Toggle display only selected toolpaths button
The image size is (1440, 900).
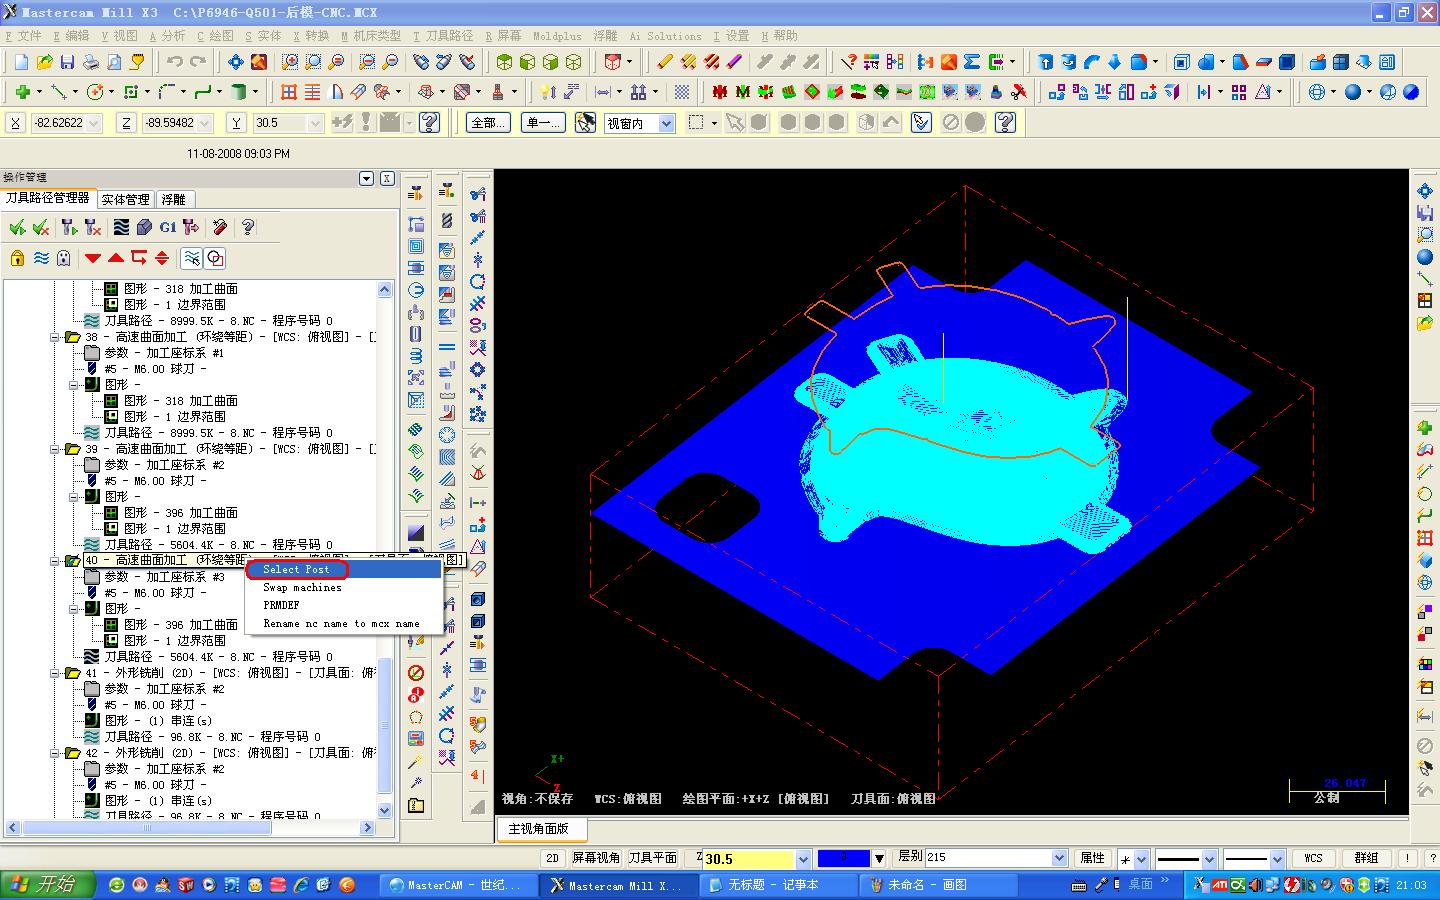[192, 258]
